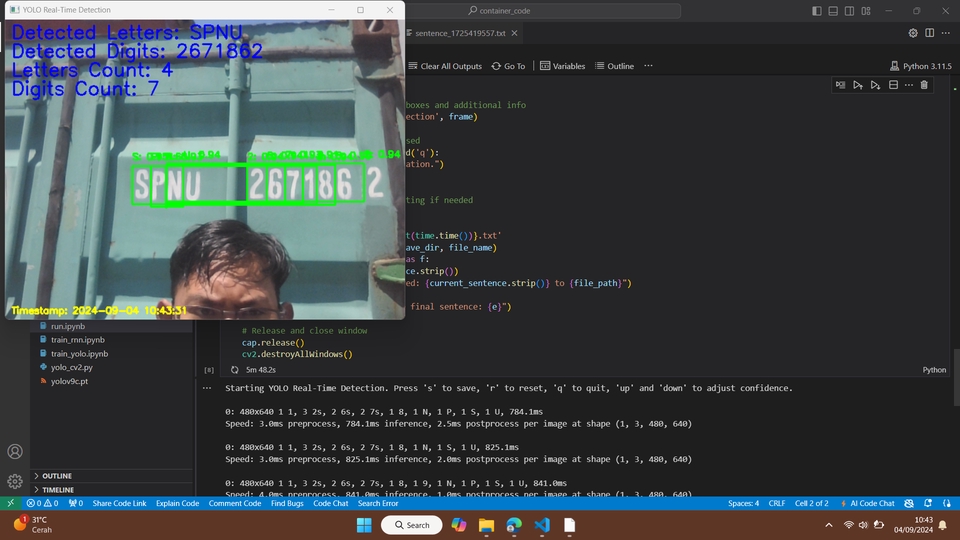Click Go To in notebook toolbar

click(x=508, y=66)
